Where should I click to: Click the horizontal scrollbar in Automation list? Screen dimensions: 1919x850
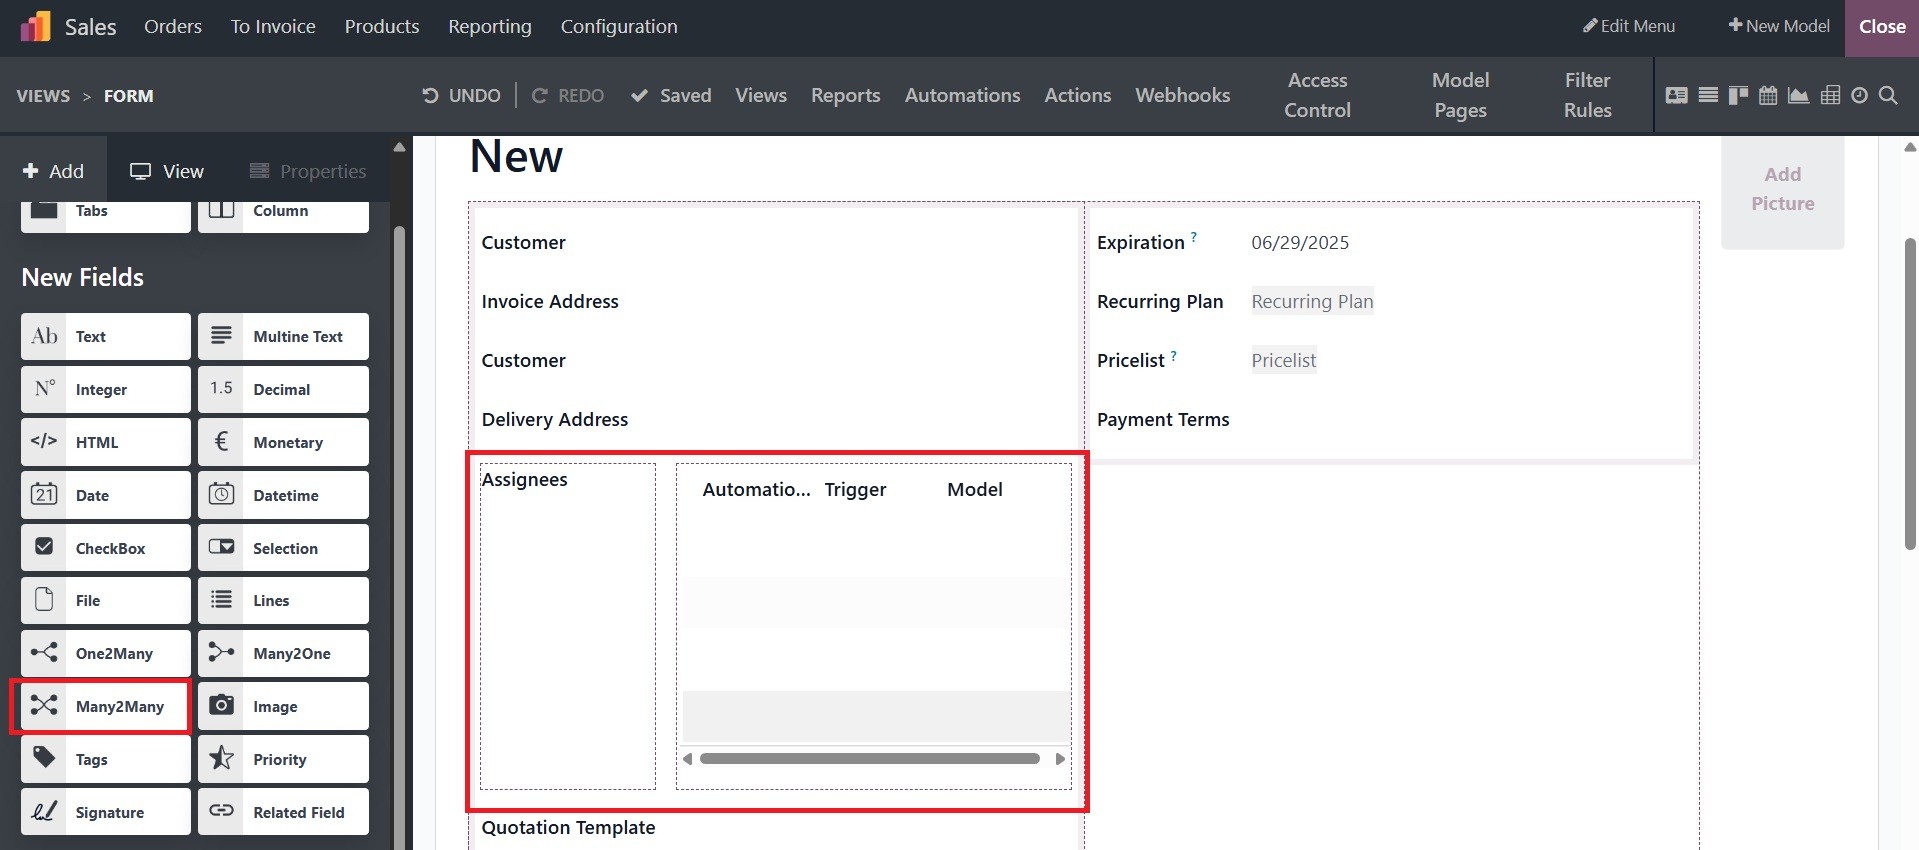(x=869, y=759)
